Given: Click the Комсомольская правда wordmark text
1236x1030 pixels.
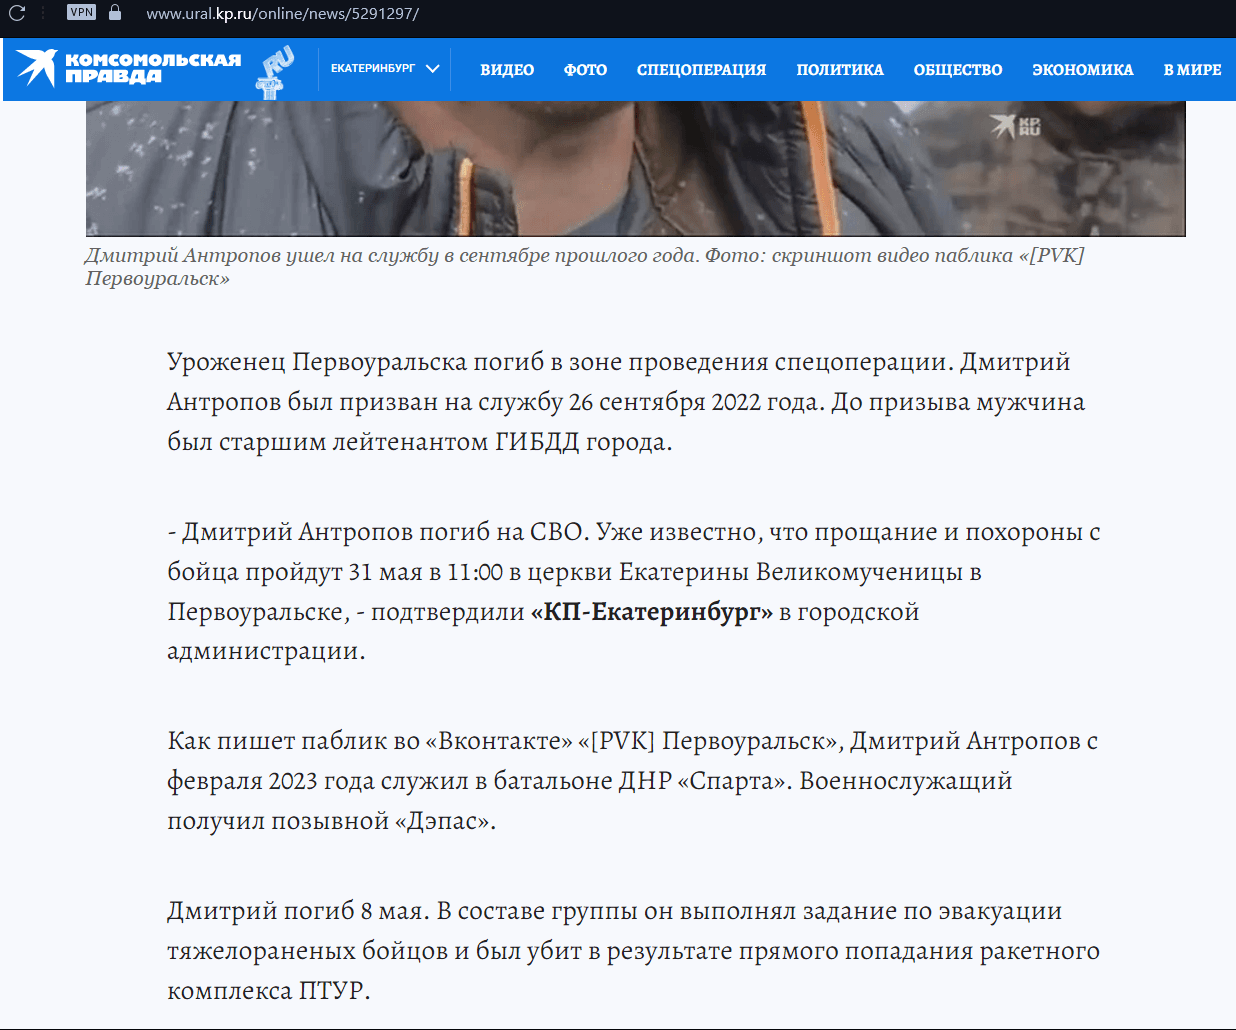Looking at the screenshot, I should 152,68.
